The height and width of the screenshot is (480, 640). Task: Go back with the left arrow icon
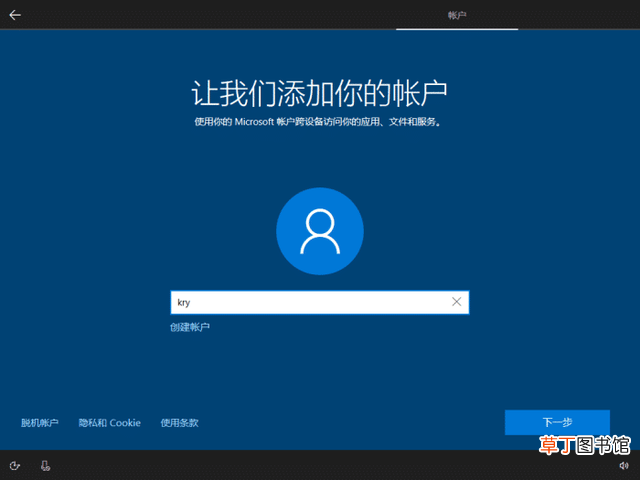pos(15,15)
